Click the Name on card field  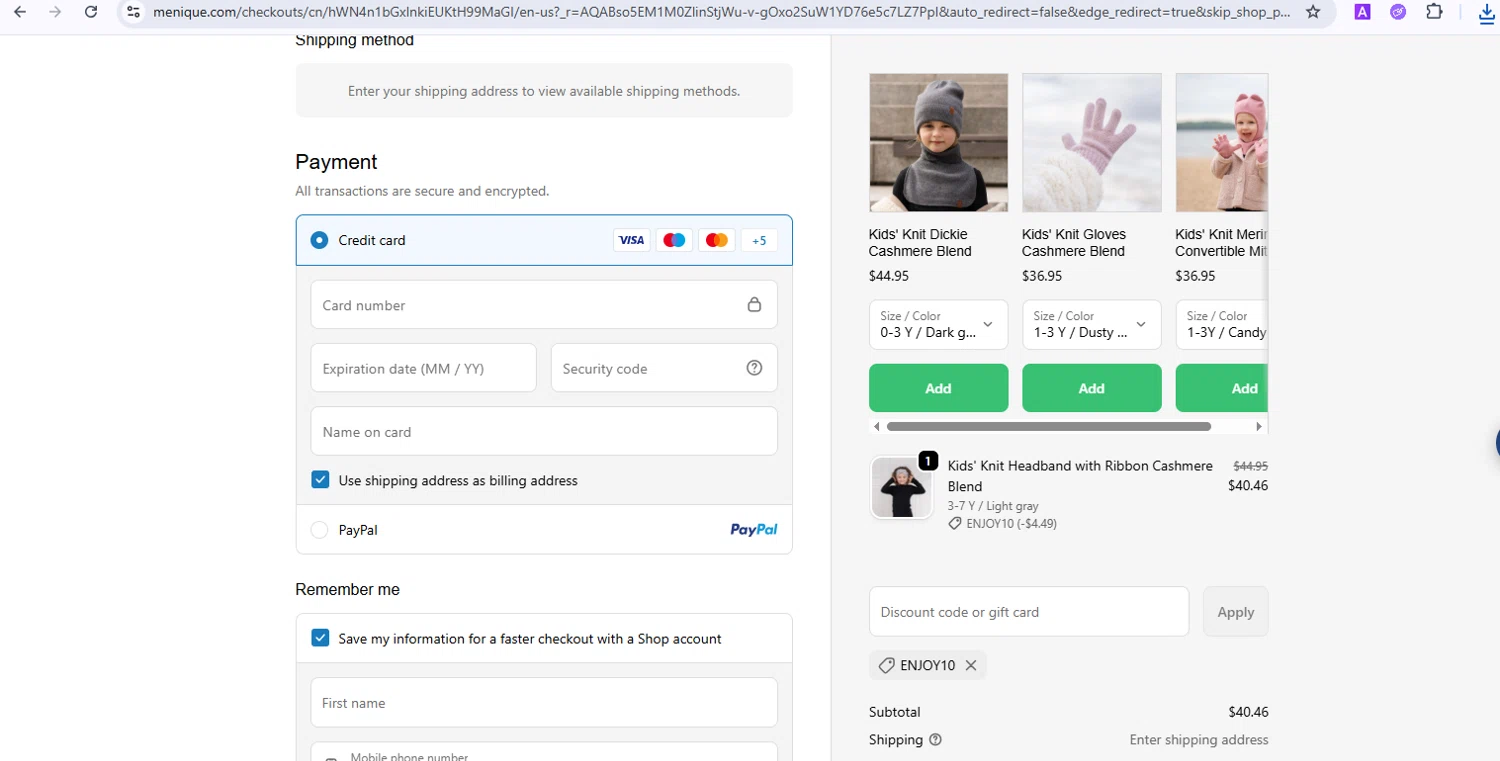click(544, 431)
